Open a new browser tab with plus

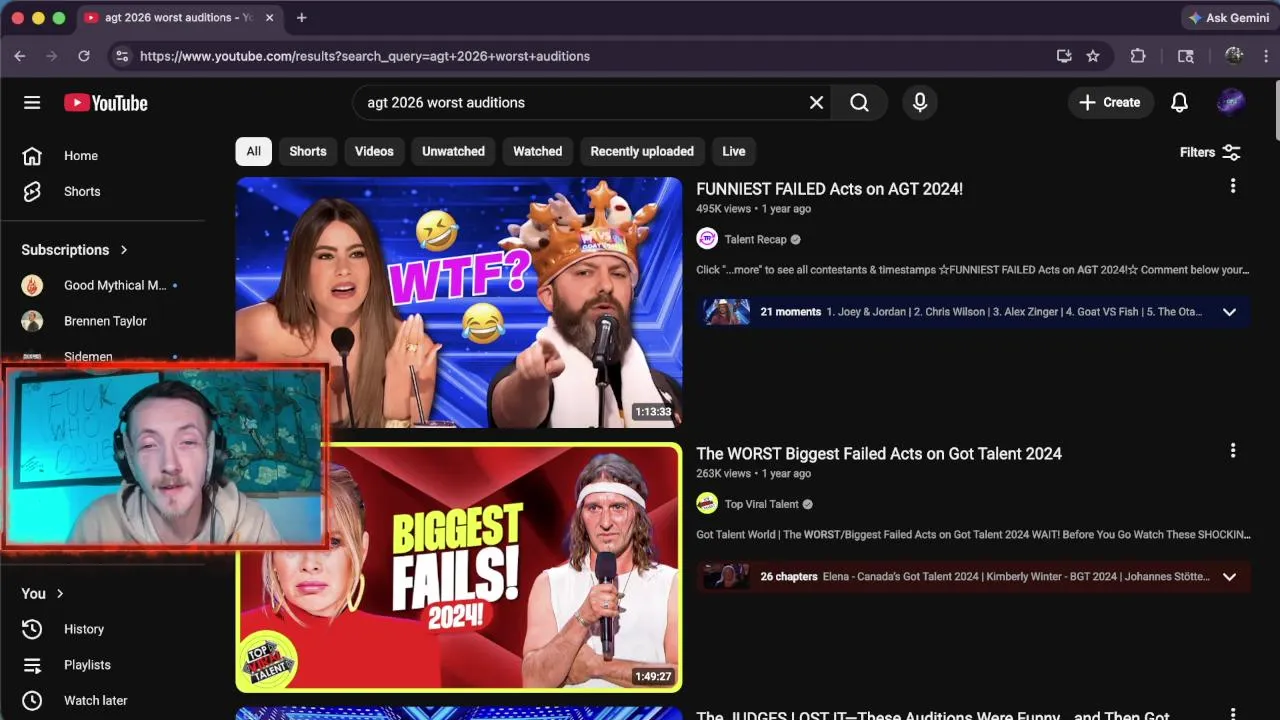301,18
